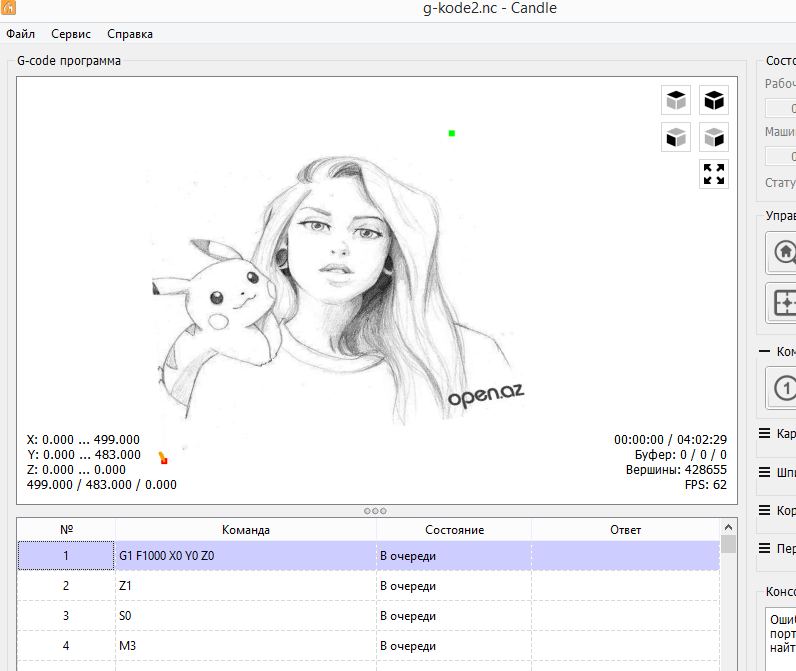The width and height of the screenshot is (796, 671).
Task: Expand the Пер panel
Action: coord(764,548)
